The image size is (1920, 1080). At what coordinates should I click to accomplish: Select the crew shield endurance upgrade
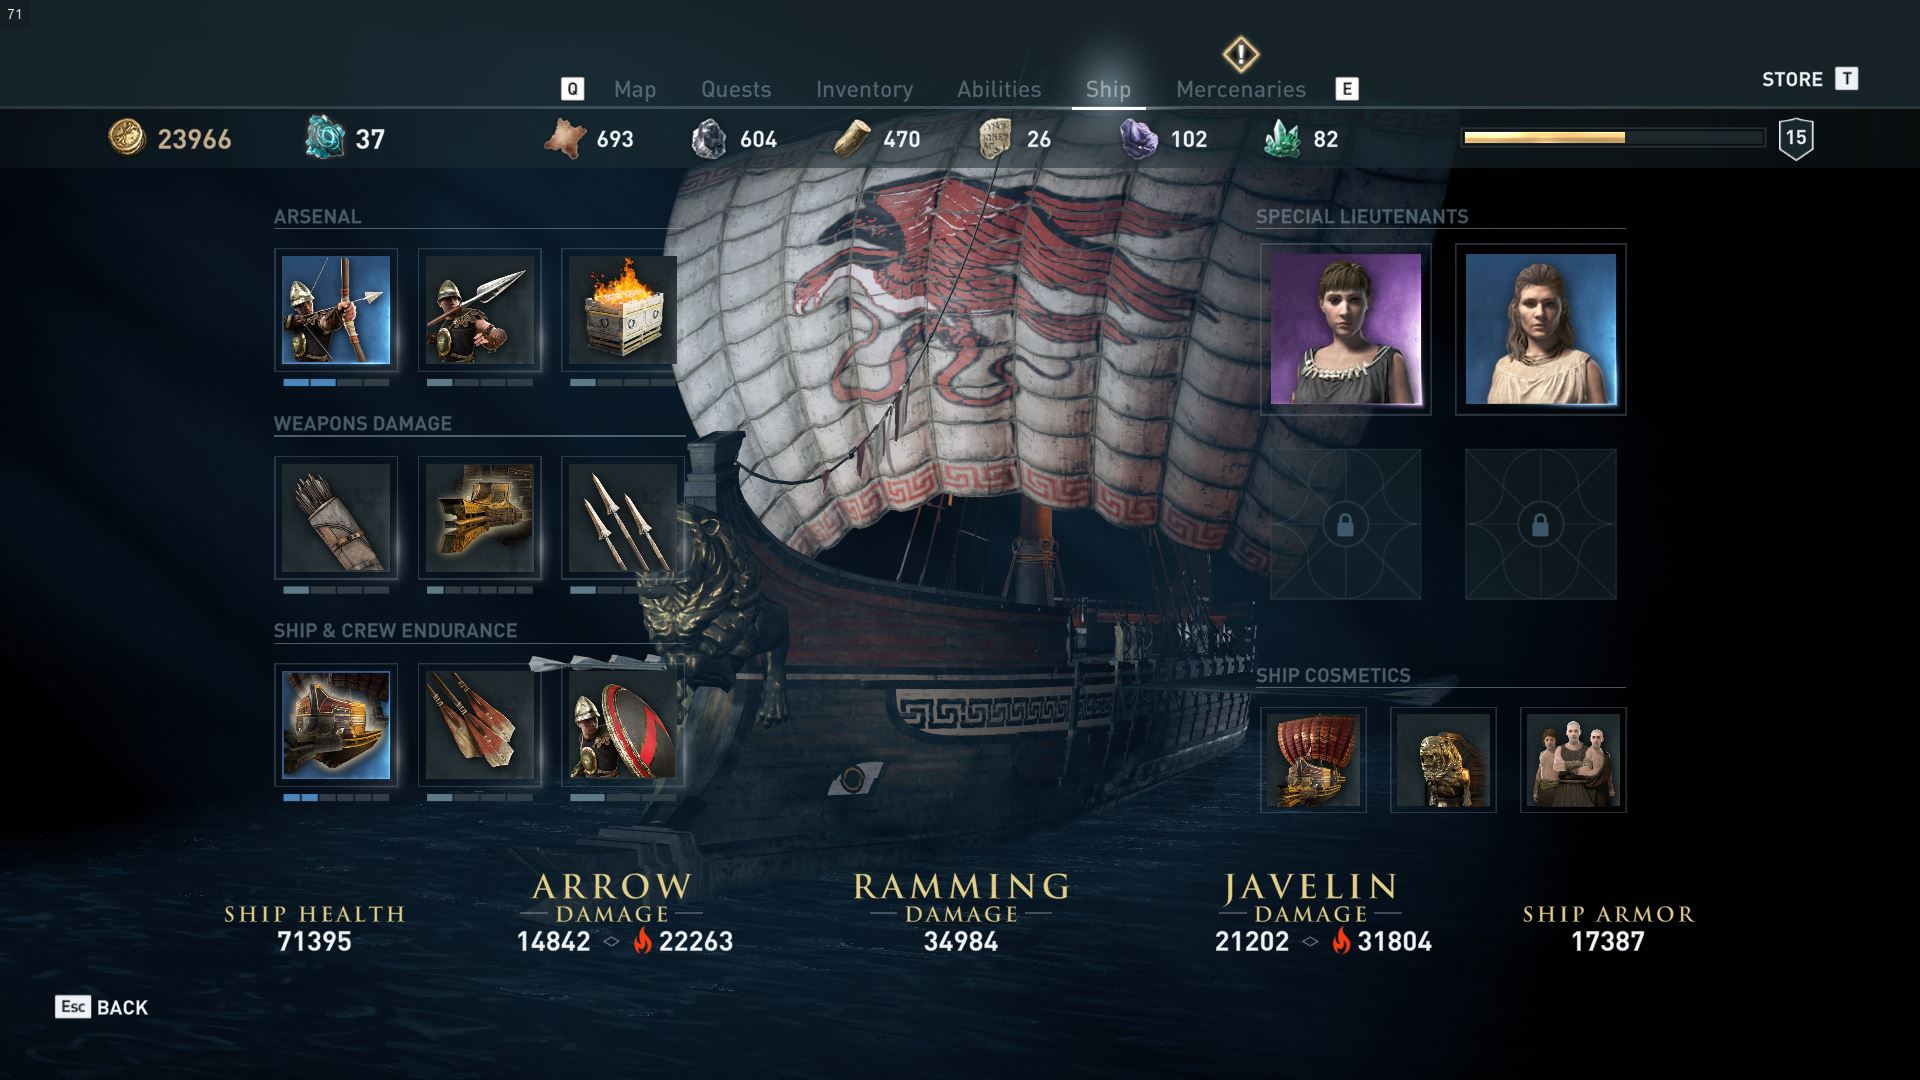(x=623, y=725)
